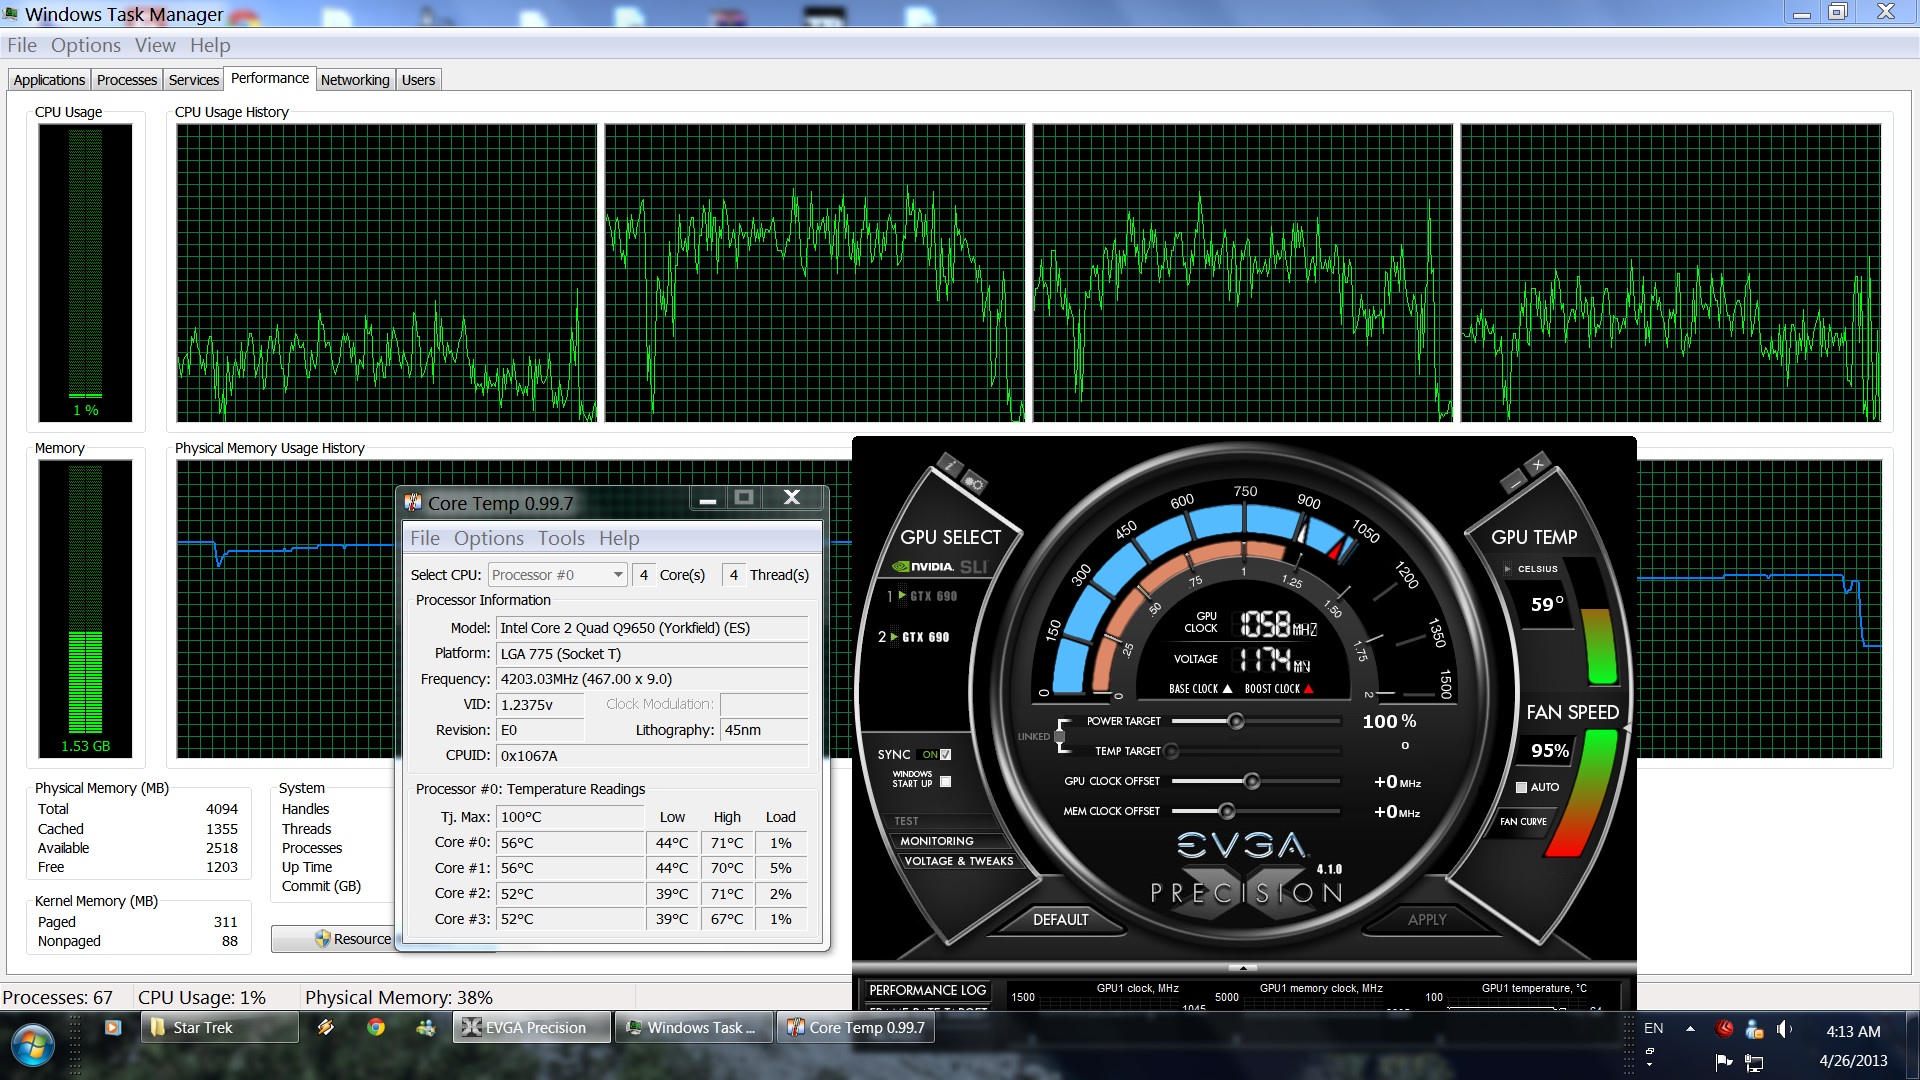Click Chrome icon in taskbar
This screenshot has width=1920, height=1080.
pyautogui.click(x=376, y=1027)
